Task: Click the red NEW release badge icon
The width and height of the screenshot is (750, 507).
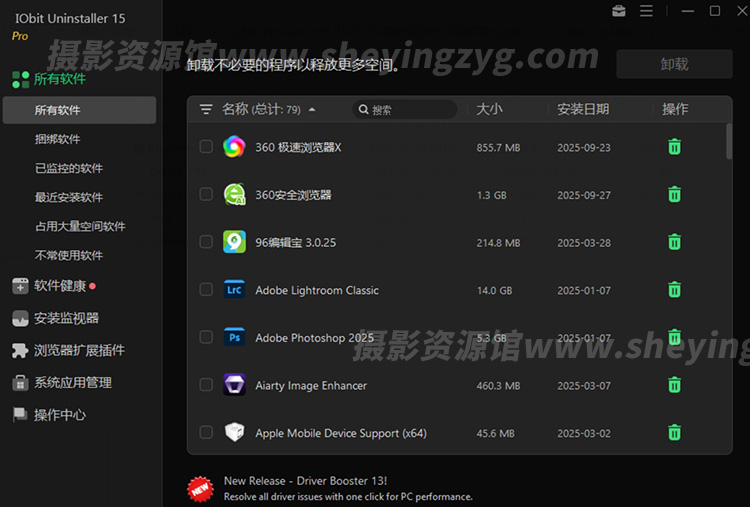Action: [x=200, y=488]
